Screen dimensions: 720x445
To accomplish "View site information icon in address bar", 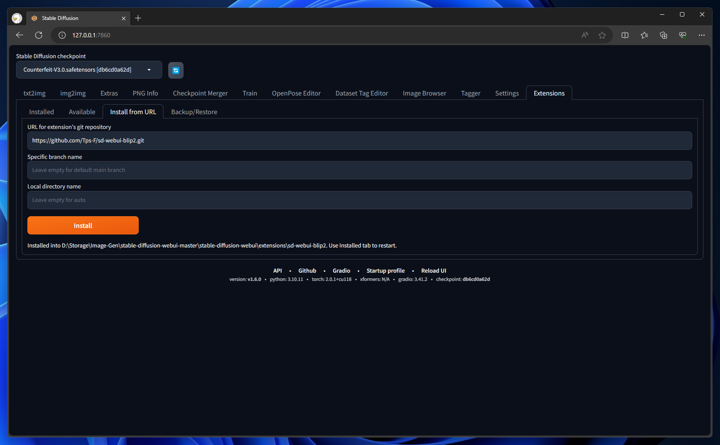I will coord(62,35).
